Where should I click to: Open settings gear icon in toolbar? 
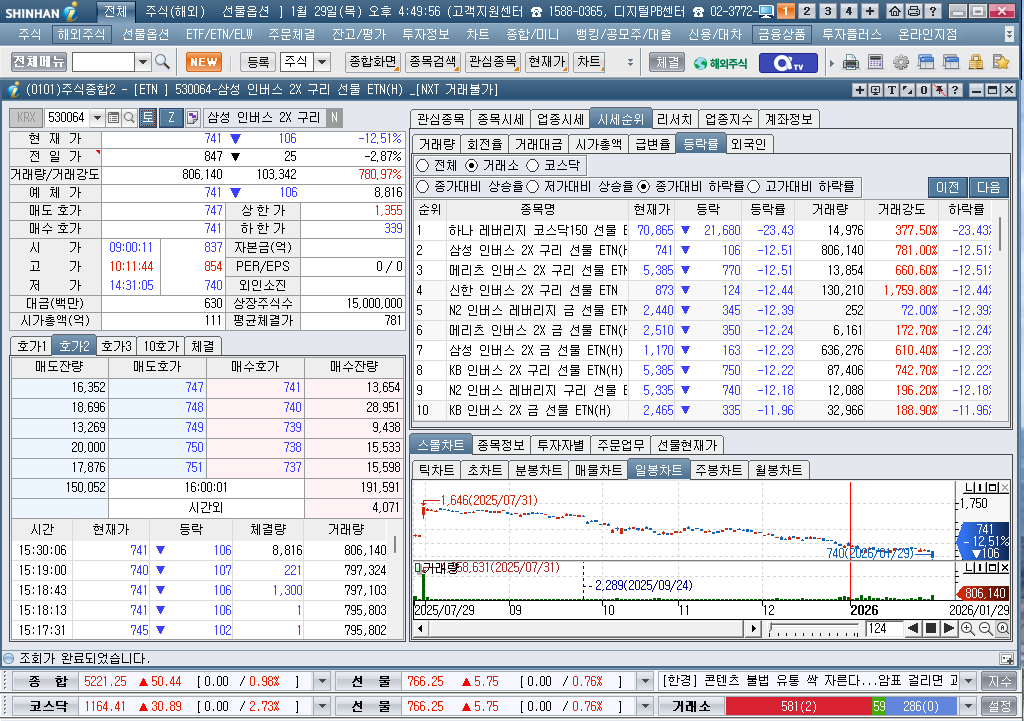pyautogui.click(x=901, y=63)
